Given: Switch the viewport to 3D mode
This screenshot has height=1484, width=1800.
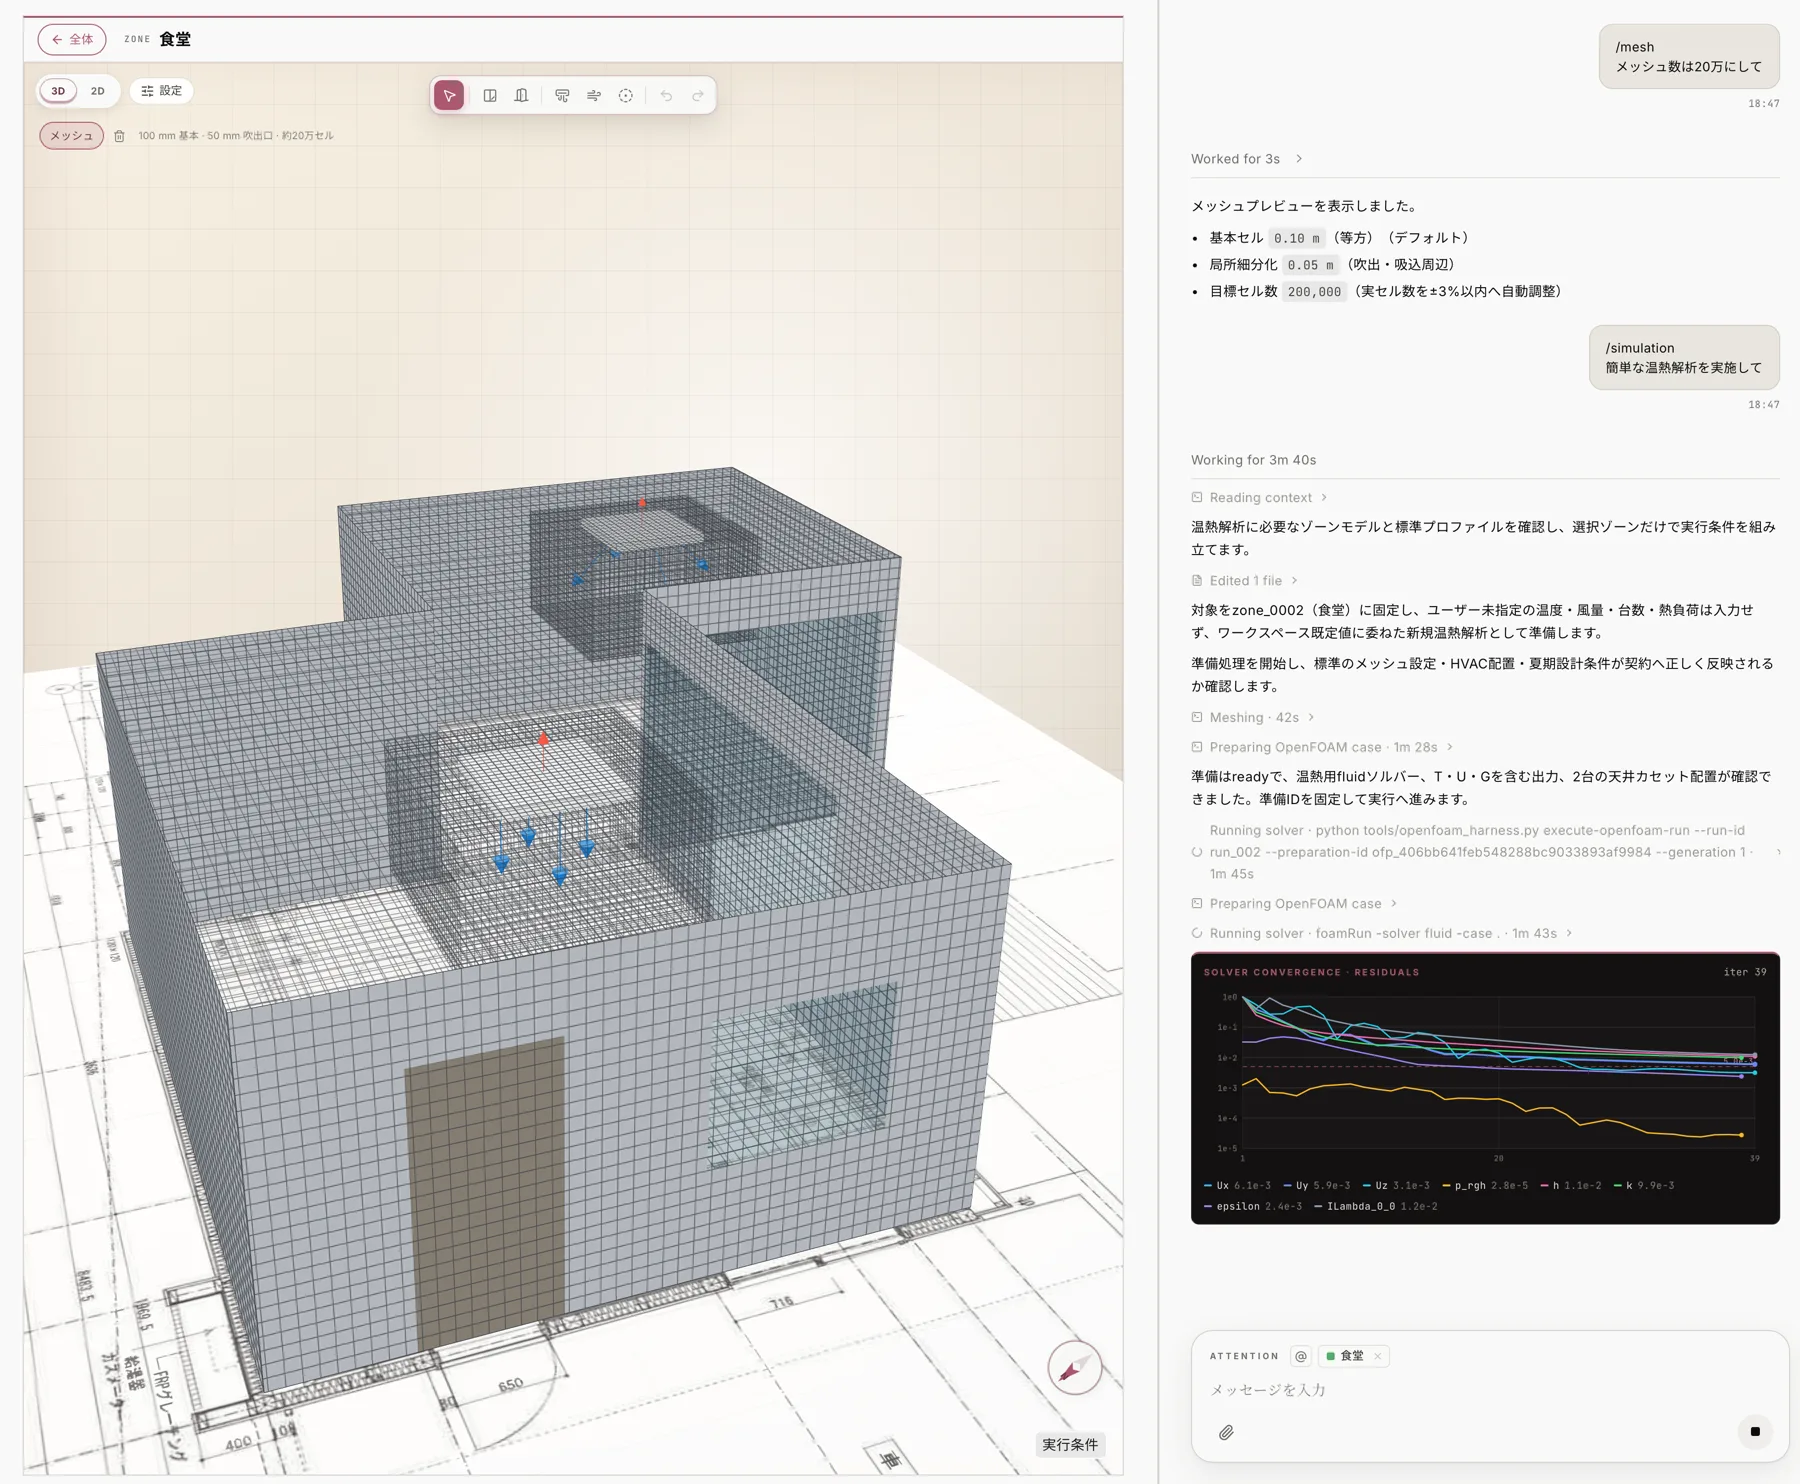Looking at the screenshot, I should pyautogui.click(x=58, y=91).
